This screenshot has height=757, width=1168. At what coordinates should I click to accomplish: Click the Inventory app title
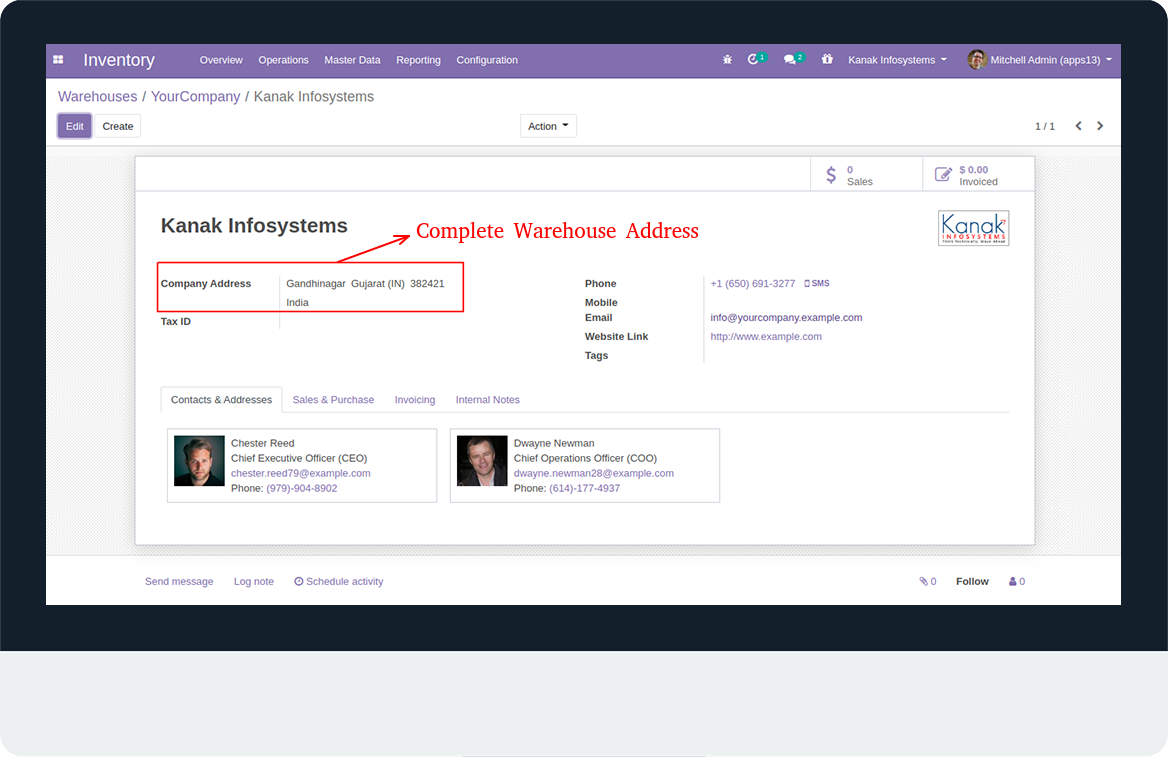[119, 60]
